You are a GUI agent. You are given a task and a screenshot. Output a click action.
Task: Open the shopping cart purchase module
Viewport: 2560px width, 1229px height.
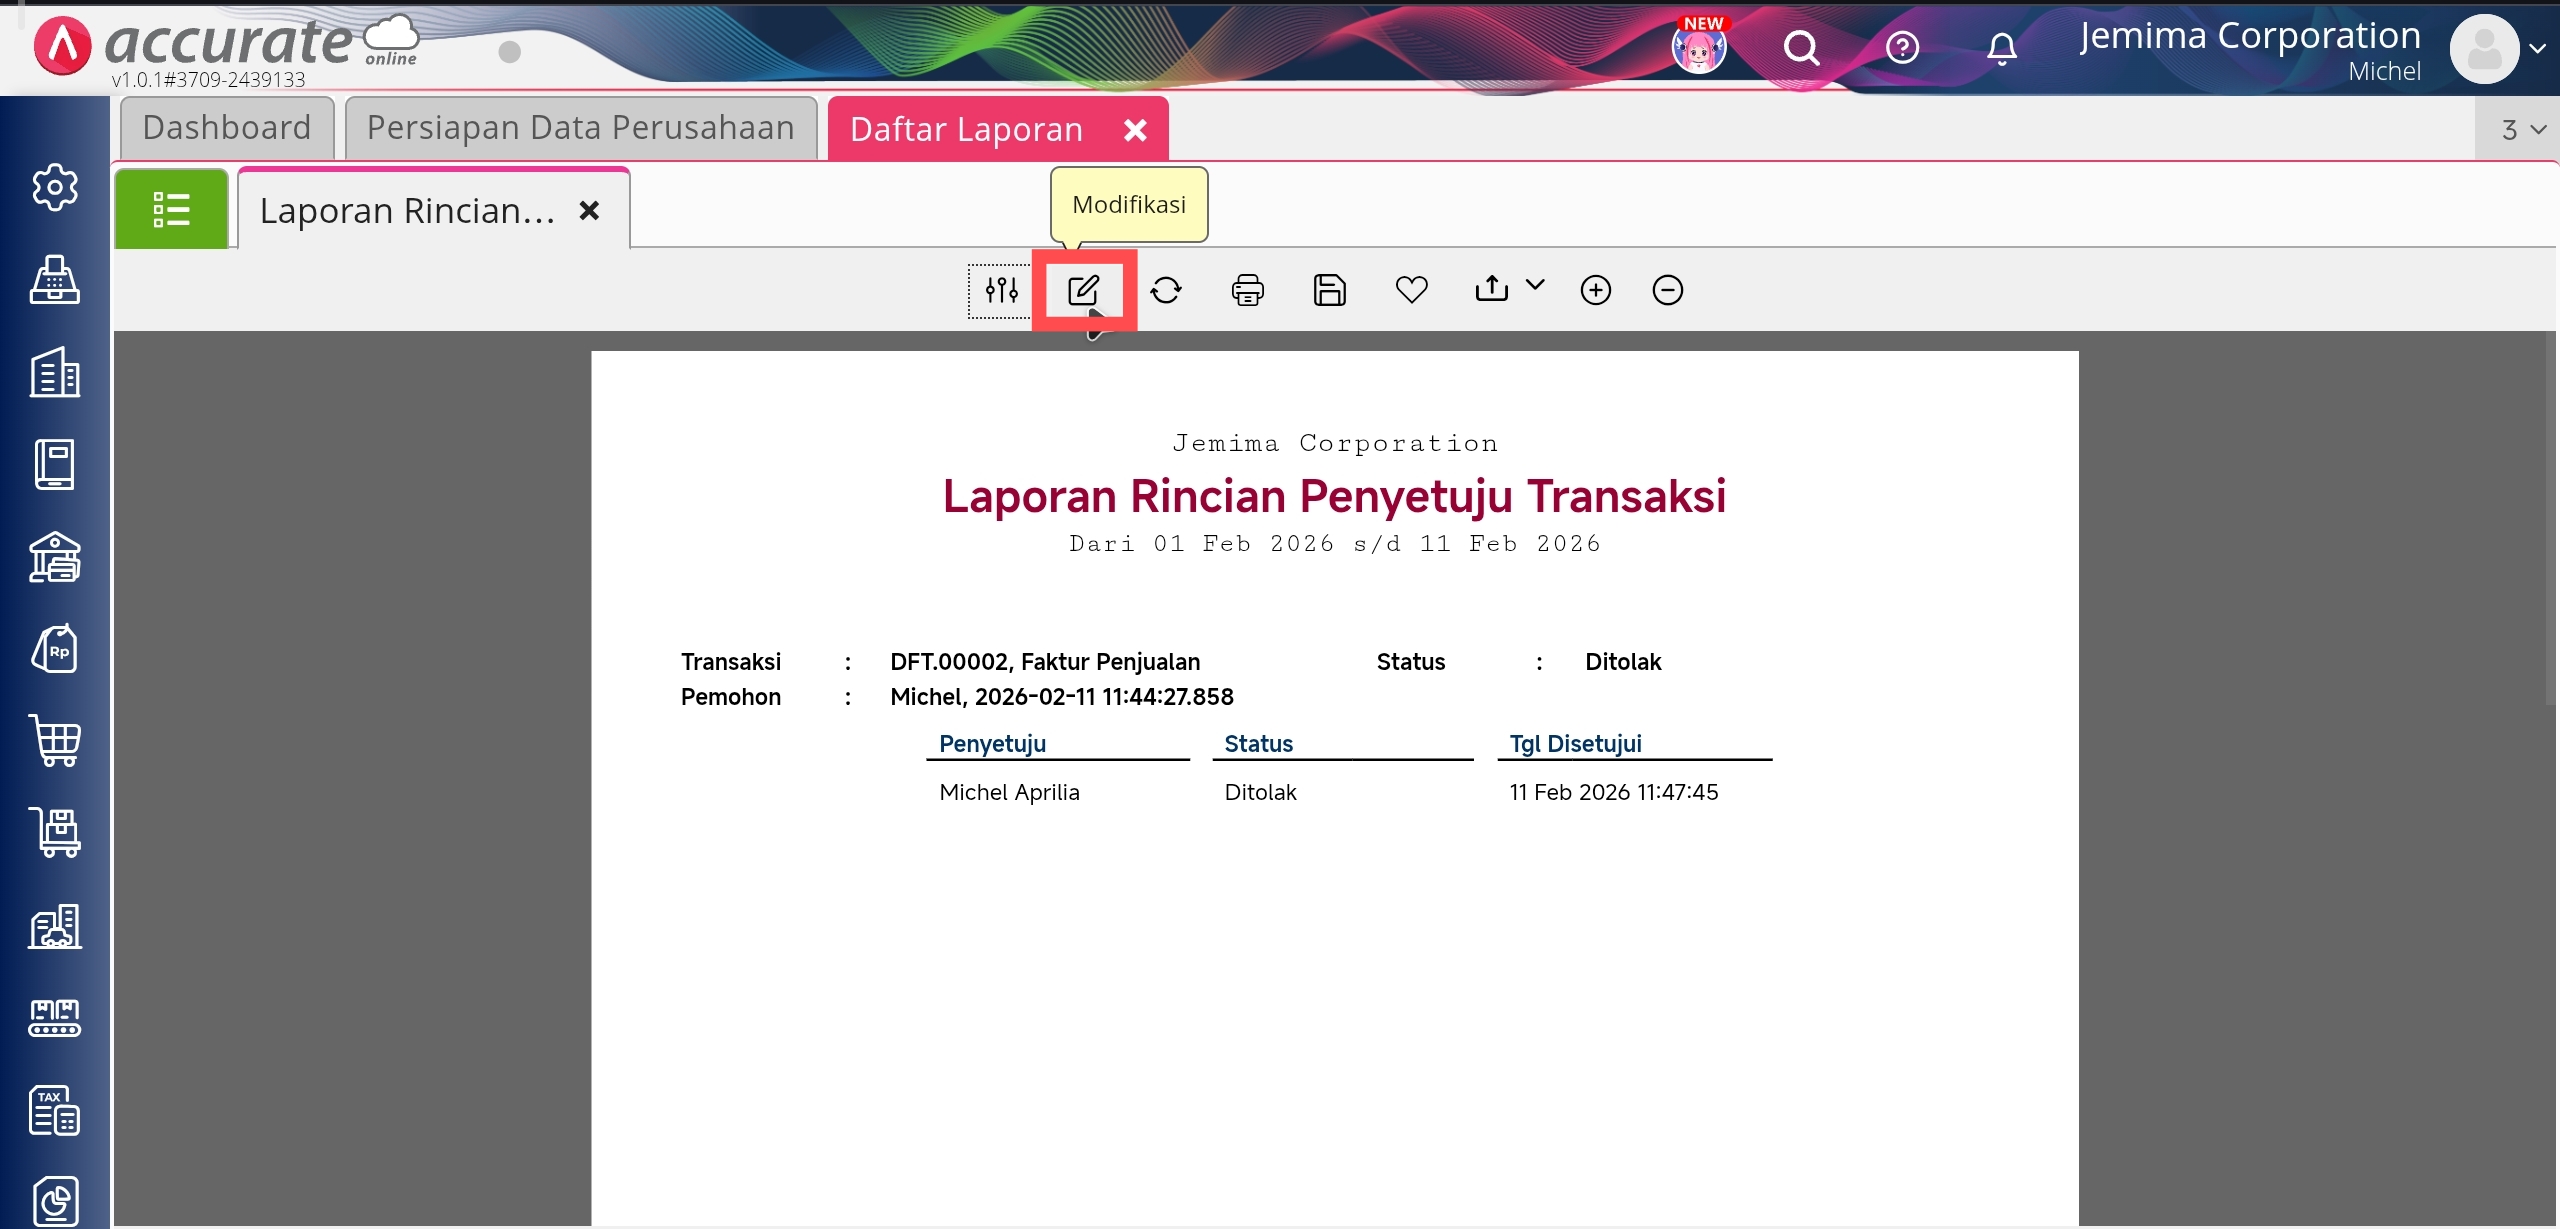(55, 741)
